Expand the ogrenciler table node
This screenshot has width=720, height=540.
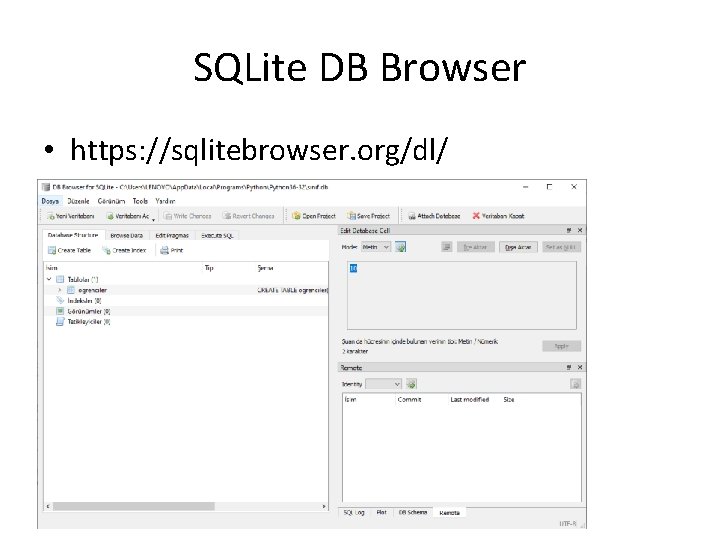click(60, 290)
